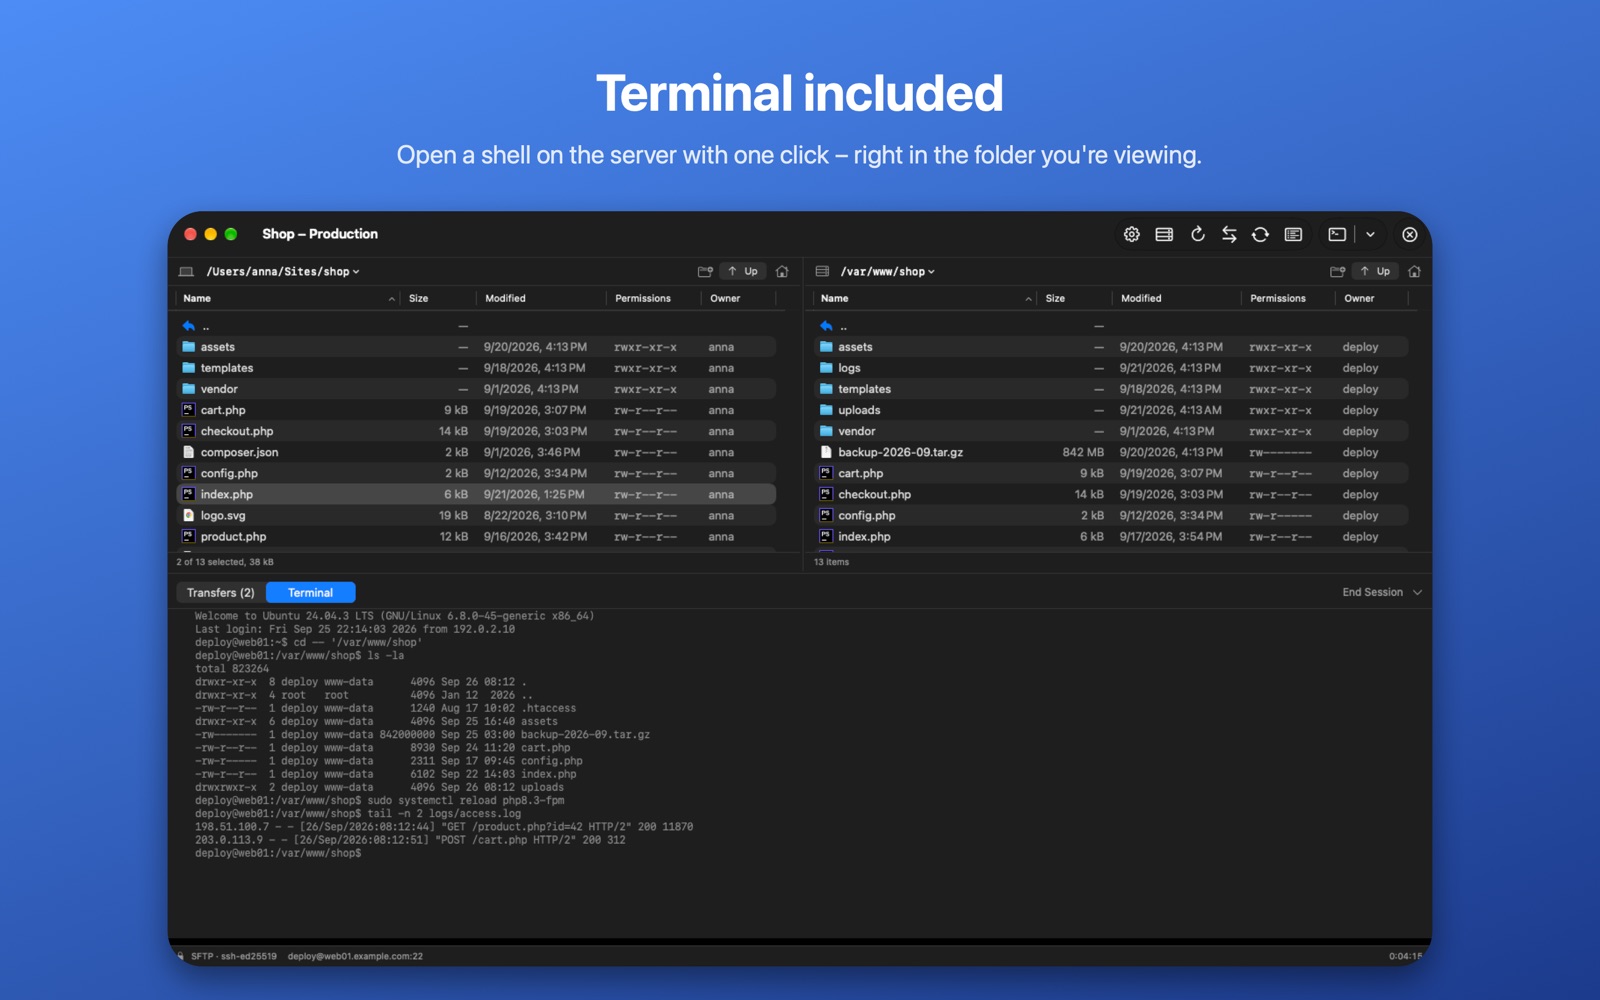Viewport: 1600px width, 1000px height.
Task: Click the deploy@web01.example.com:22 status text
Action: click(x=355, y=956)
